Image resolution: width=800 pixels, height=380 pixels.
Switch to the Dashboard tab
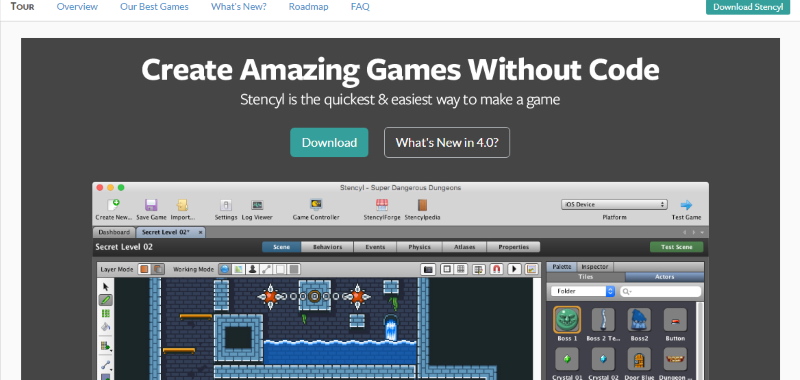[114, 232]
